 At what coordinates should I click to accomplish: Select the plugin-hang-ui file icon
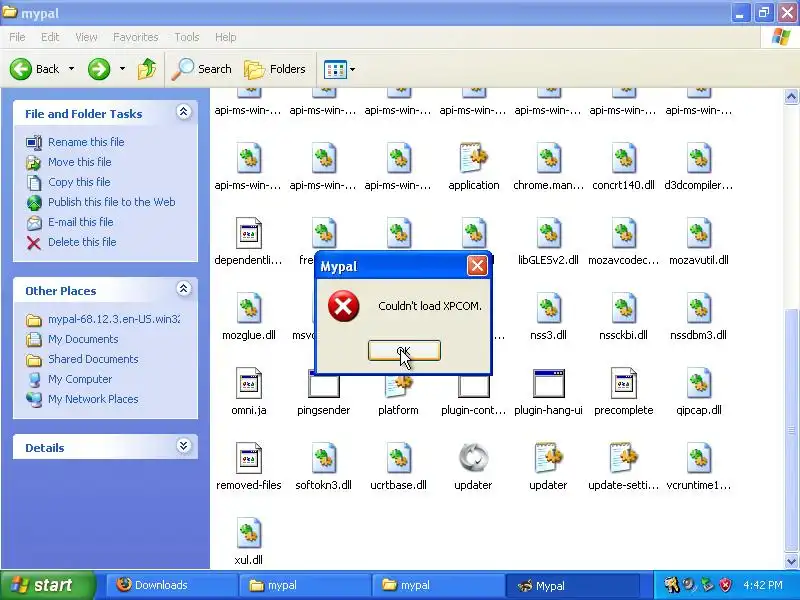[548, 383]
